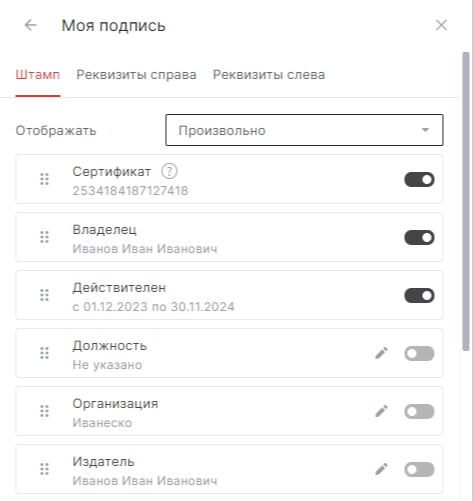Image resolution: width=473 pixels, height=501 pixels.
Task: Open the Отображать dropdown set to Произвольно
Action: pyautogui.click(x=304, y=130)
